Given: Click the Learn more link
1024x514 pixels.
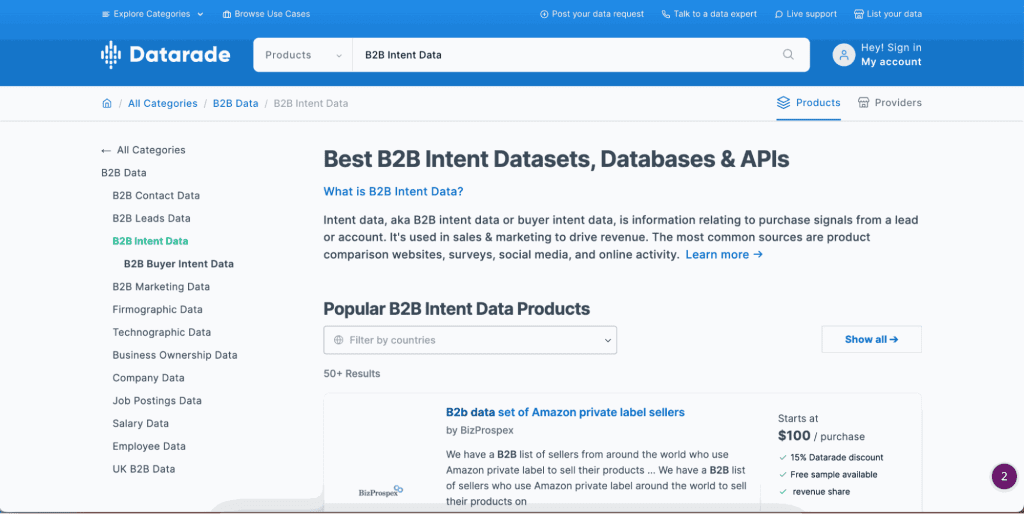Looking at the screenshot, I should point(724,255).
